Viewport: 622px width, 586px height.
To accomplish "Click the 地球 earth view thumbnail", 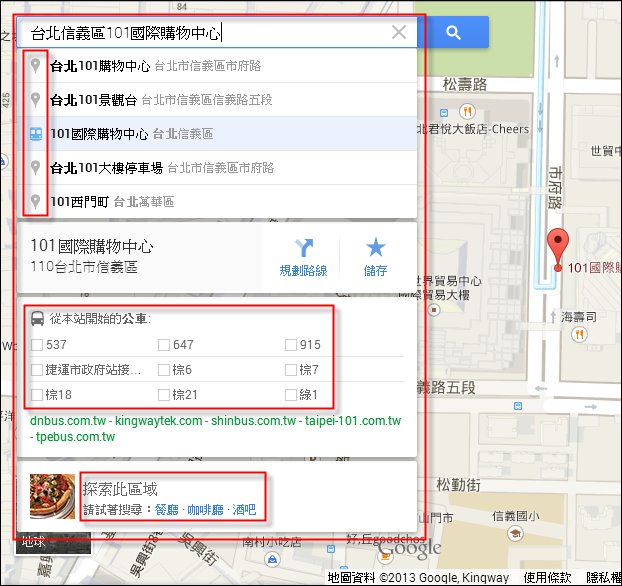I will point(53,543).
